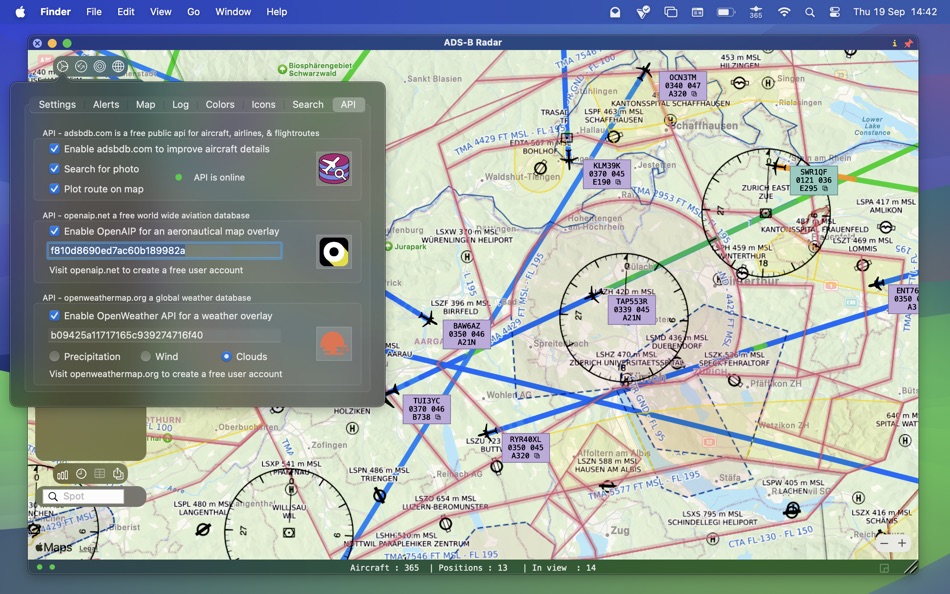This screenshot has width=950, height=594.
Task: Switch to the Settings tab
Action: point(57,104)
